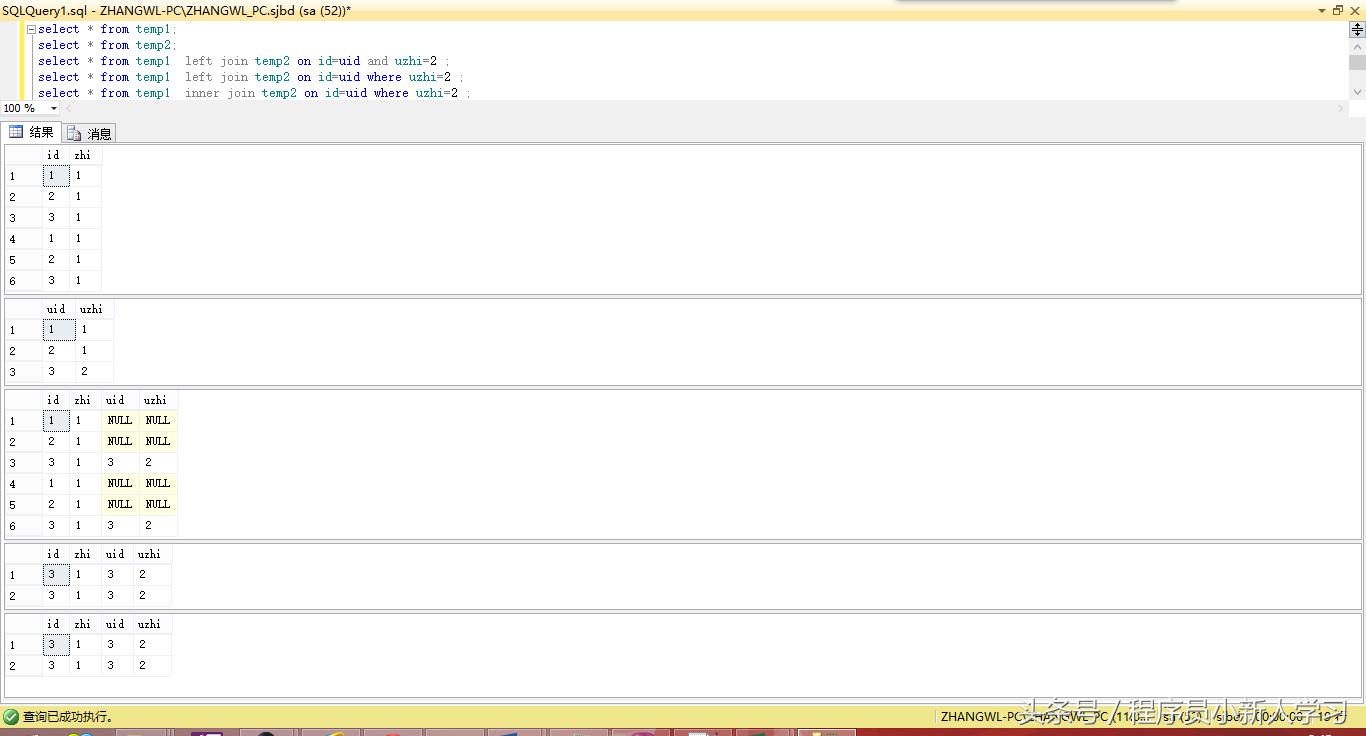Click a NULL cell in the third result grid
The height and width of the screenshot is (736, 1366).
(119, 420)
